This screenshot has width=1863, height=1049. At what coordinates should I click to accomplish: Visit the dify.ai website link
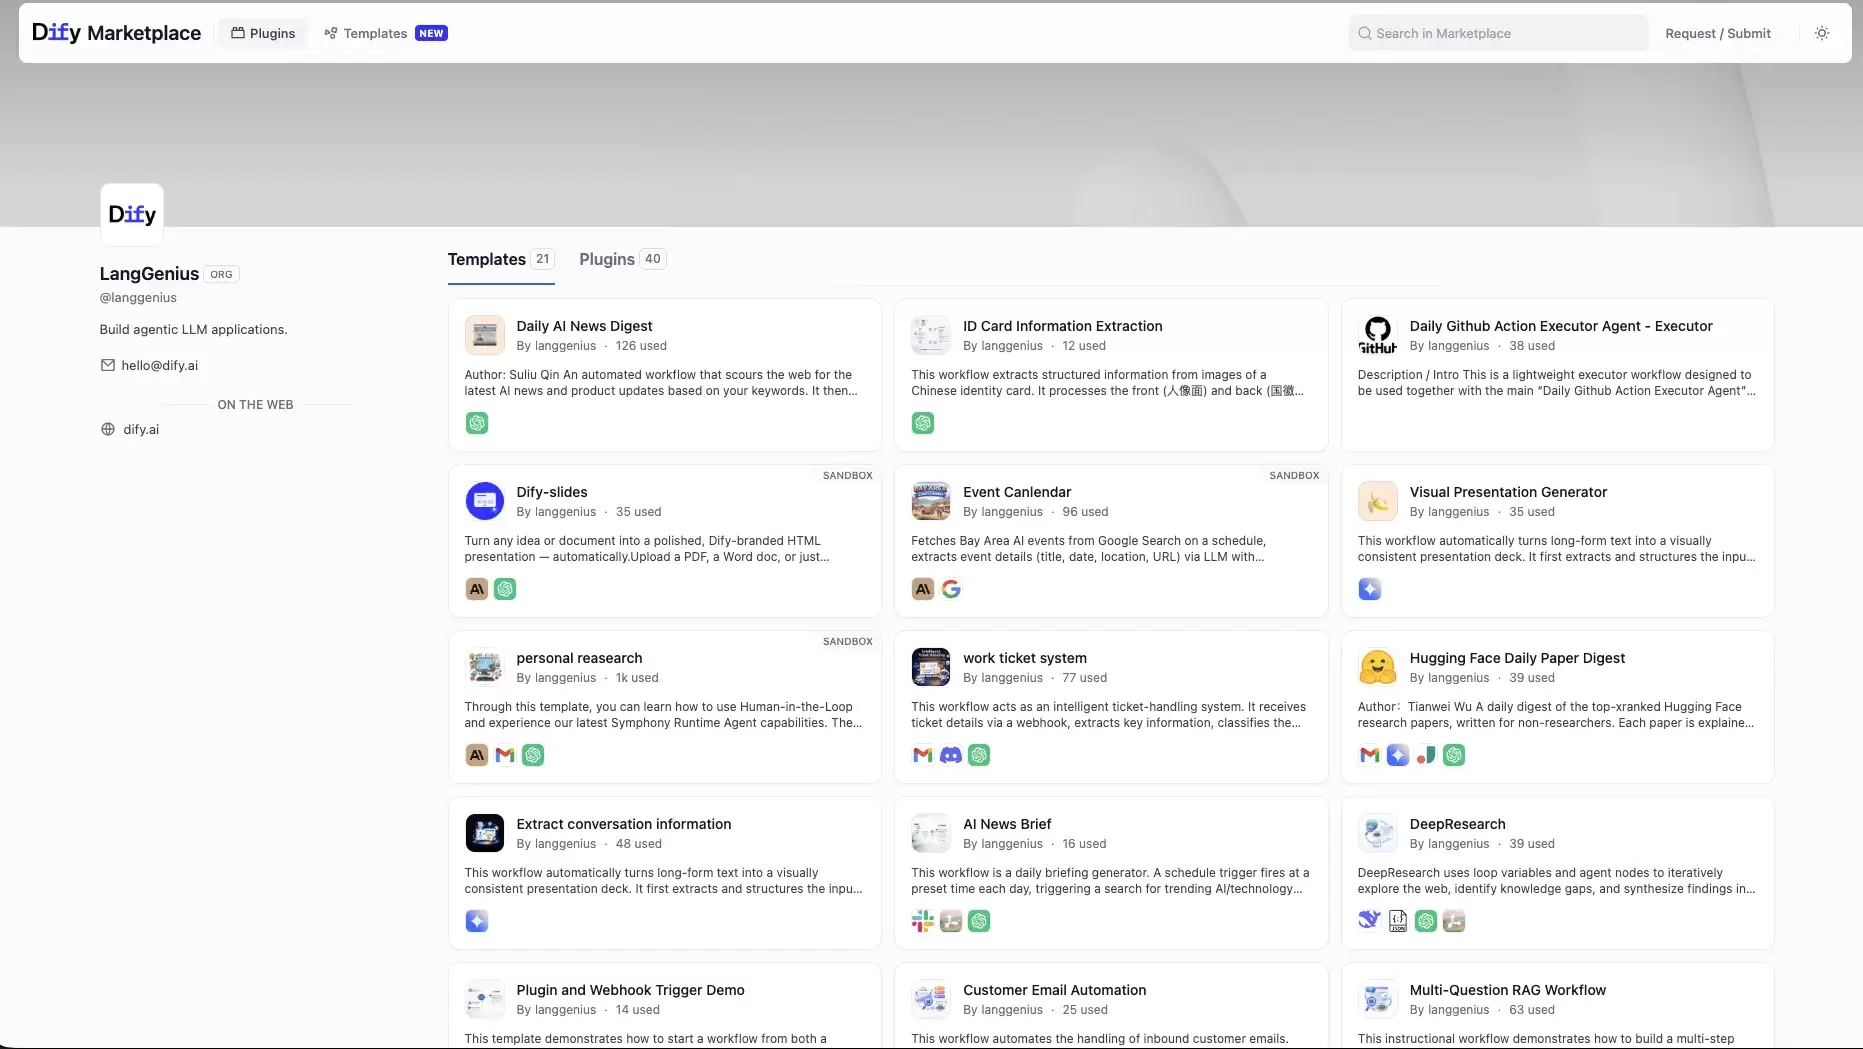141,429
